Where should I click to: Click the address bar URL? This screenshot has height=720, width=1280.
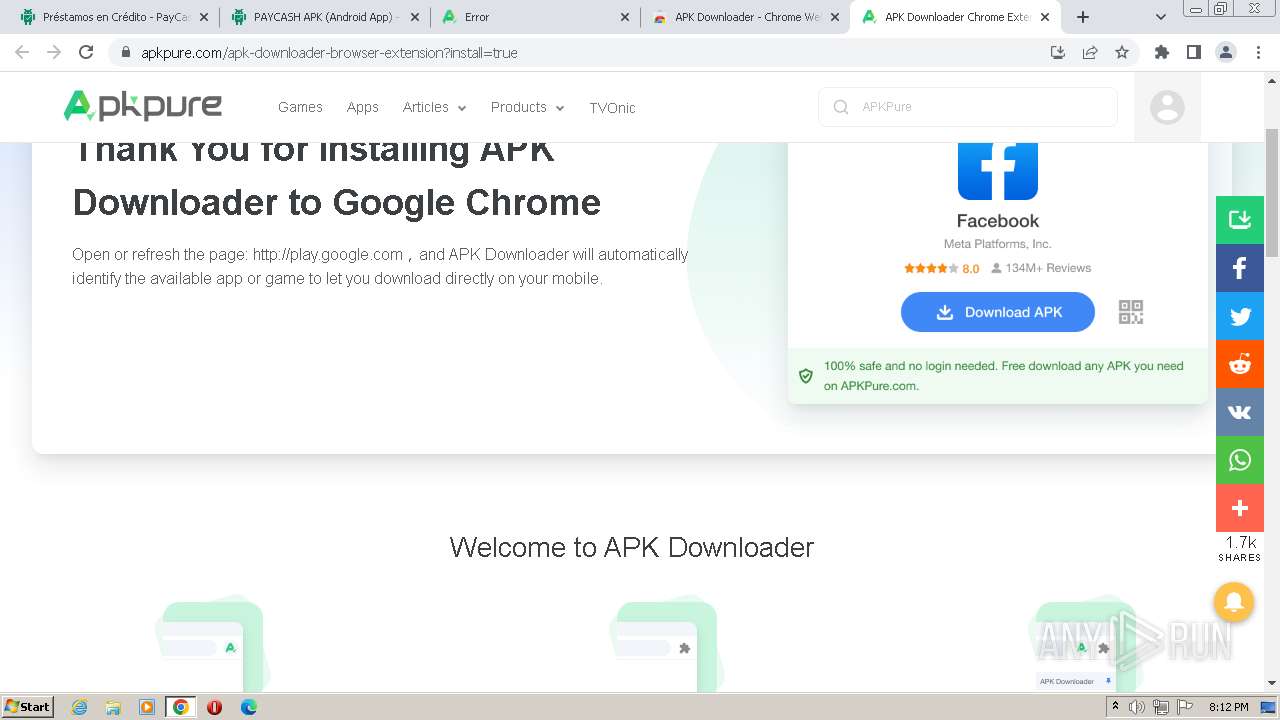329,53
